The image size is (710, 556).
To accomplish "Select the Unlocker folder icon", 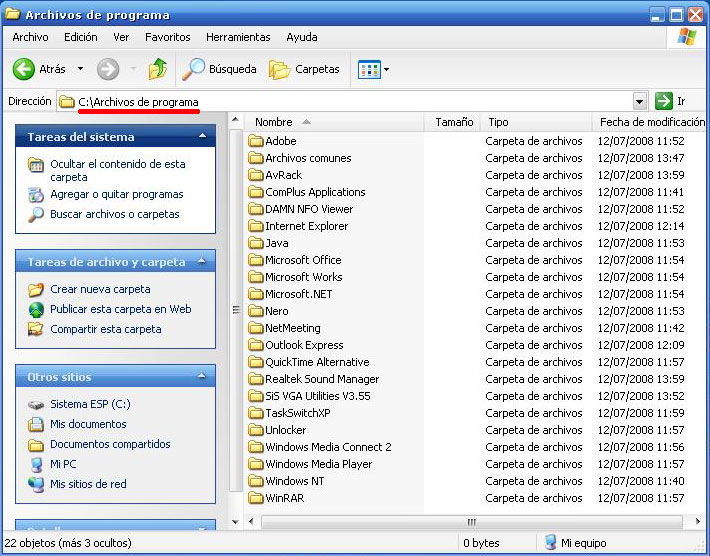I will pyautogui.click(x=256, y=430).
